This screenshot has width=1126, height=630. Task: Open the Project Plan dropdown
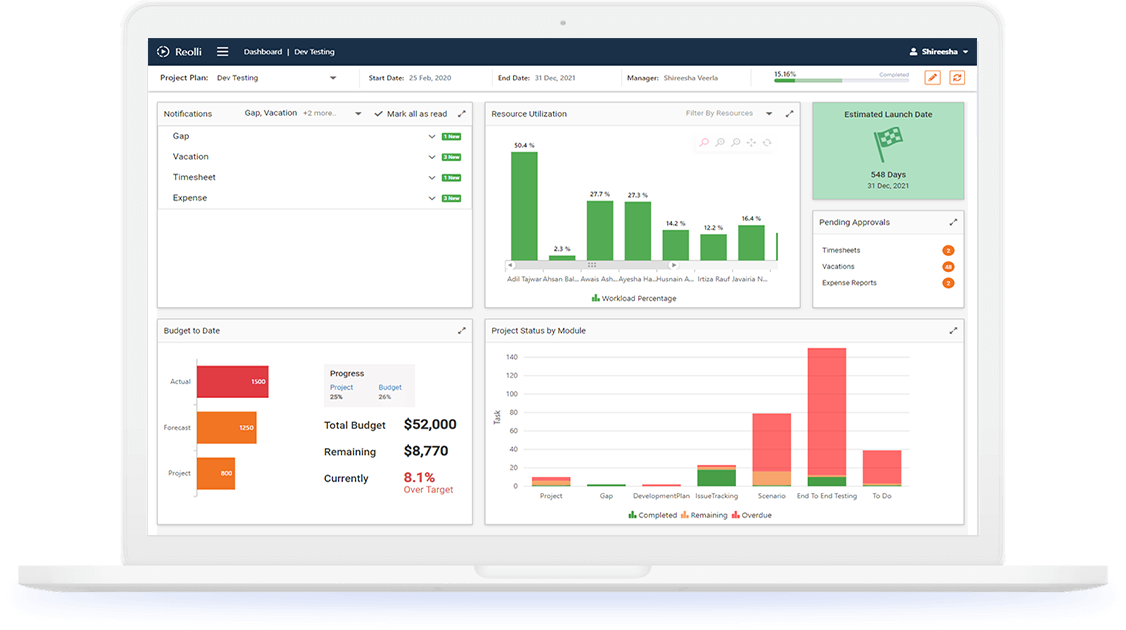(333, 78)
